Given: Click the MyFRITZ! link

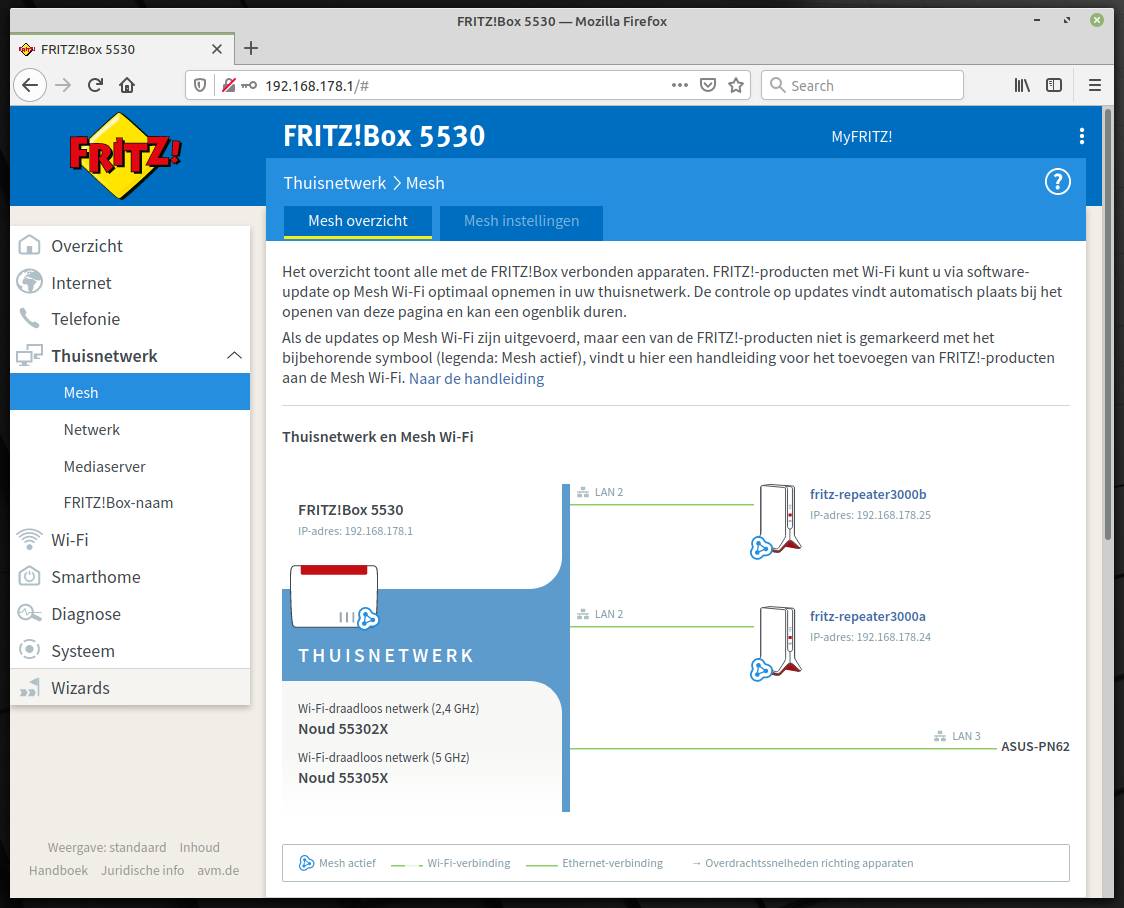Looking at the screenshot, I should [x=861, y=137].
